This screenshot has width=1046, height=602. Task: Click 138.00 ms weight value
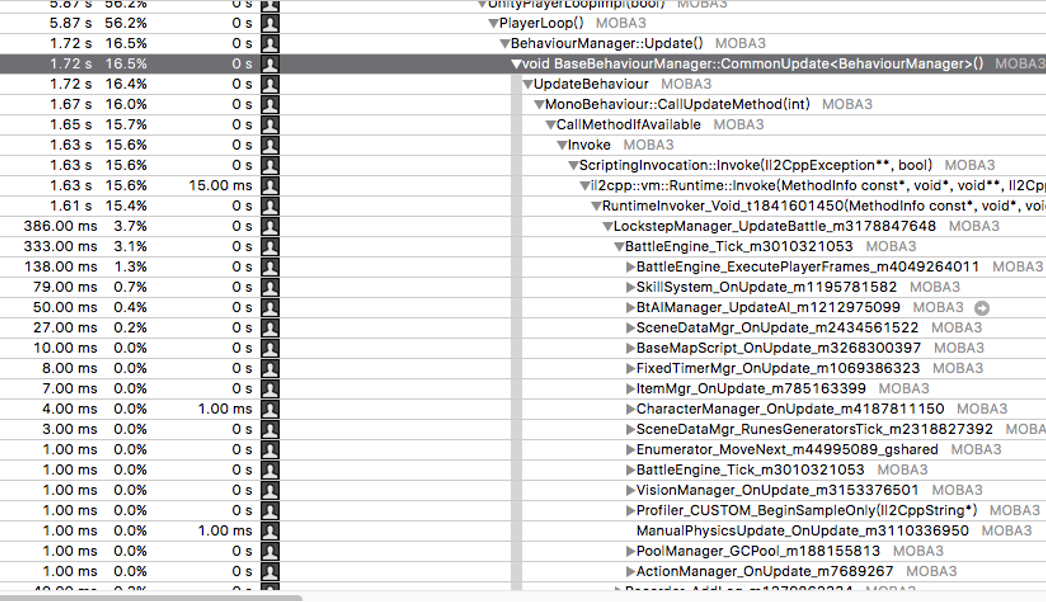click(x=61, y=267)
